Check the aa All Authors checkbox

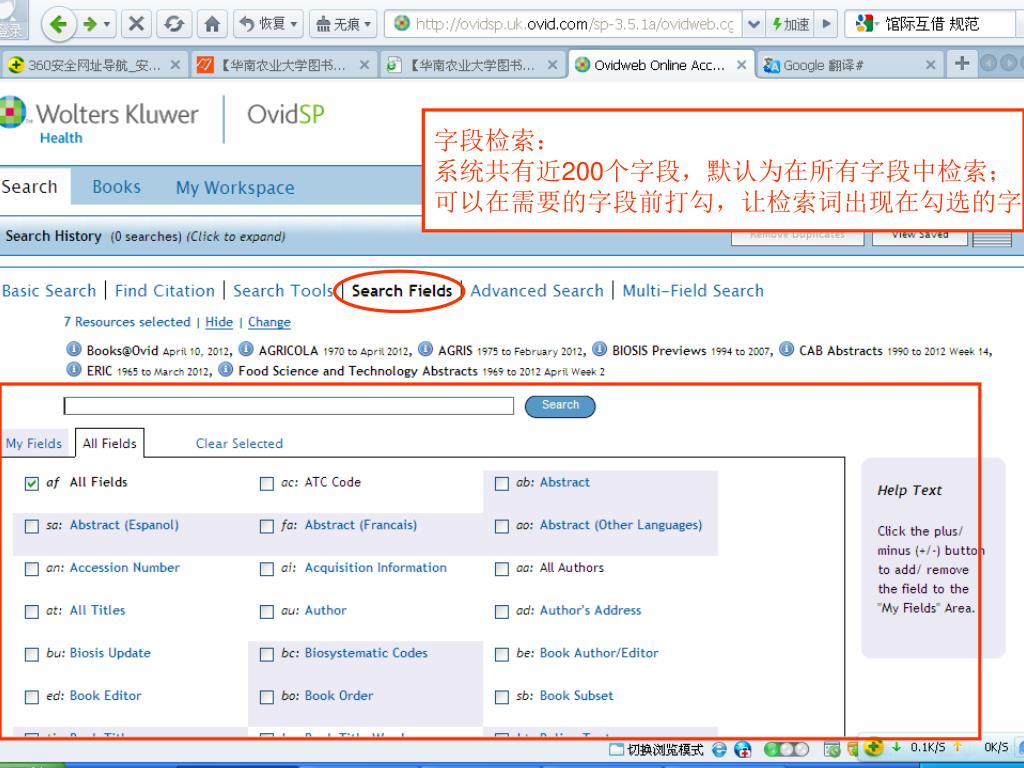502,569
